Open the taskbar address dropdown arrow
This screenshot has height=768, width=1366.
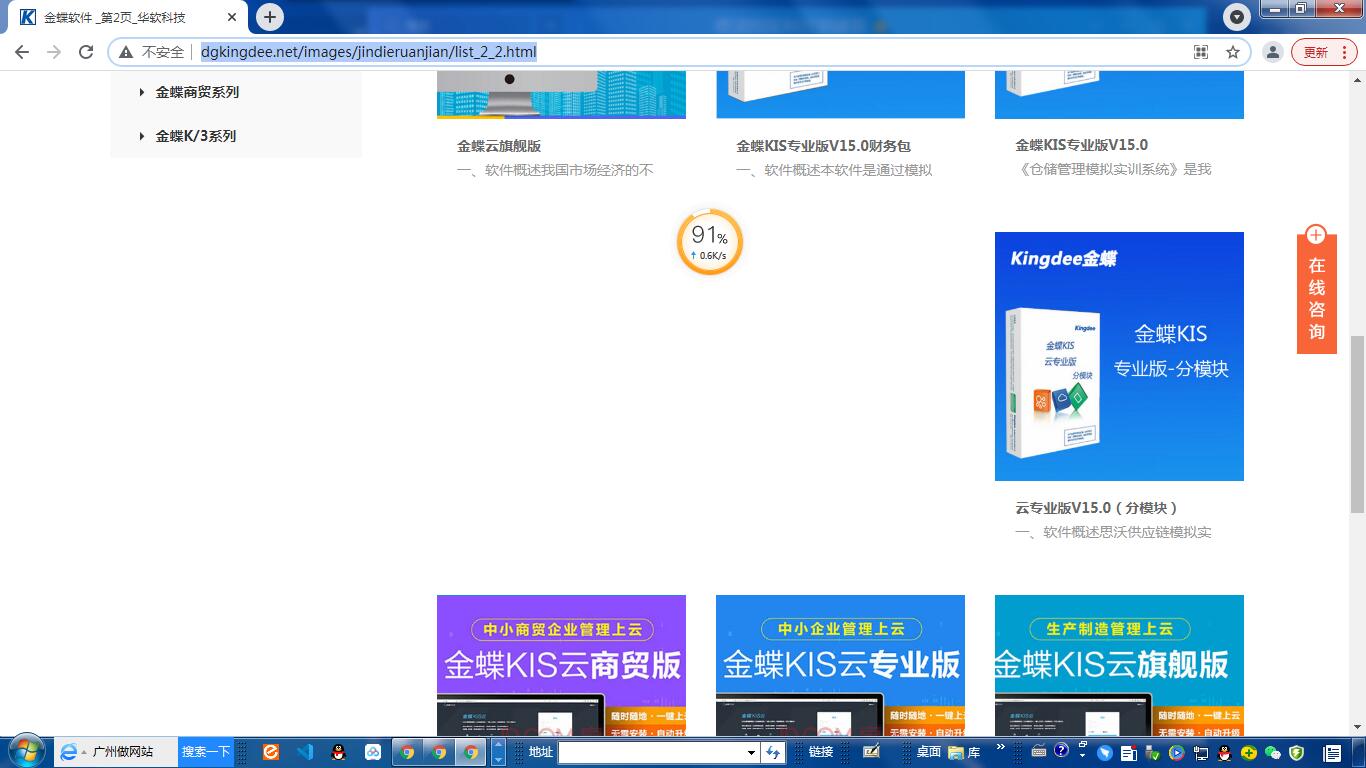tap(751, 752)
